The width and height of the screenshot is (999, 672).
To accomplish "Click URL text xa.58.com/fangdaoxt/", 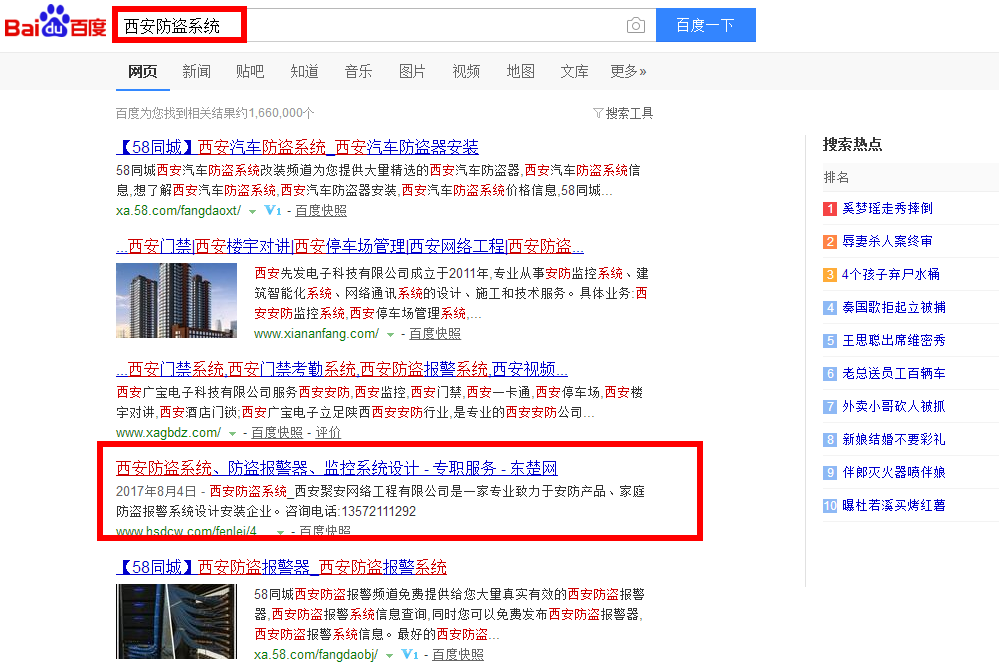I will click(x=178, y=210).
